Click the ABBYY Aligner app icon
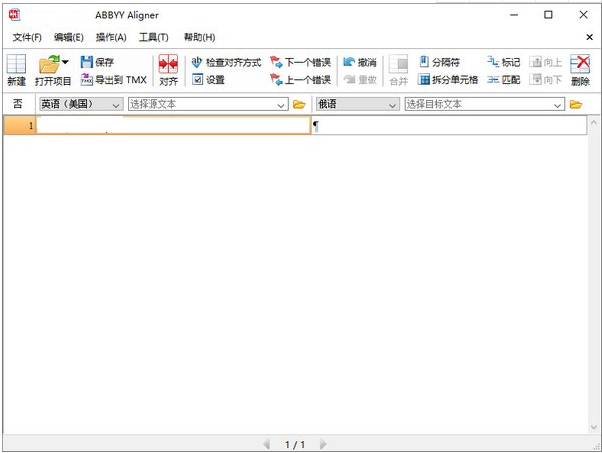The width and height of the screenshot is (602, 453). click(14, 15)
